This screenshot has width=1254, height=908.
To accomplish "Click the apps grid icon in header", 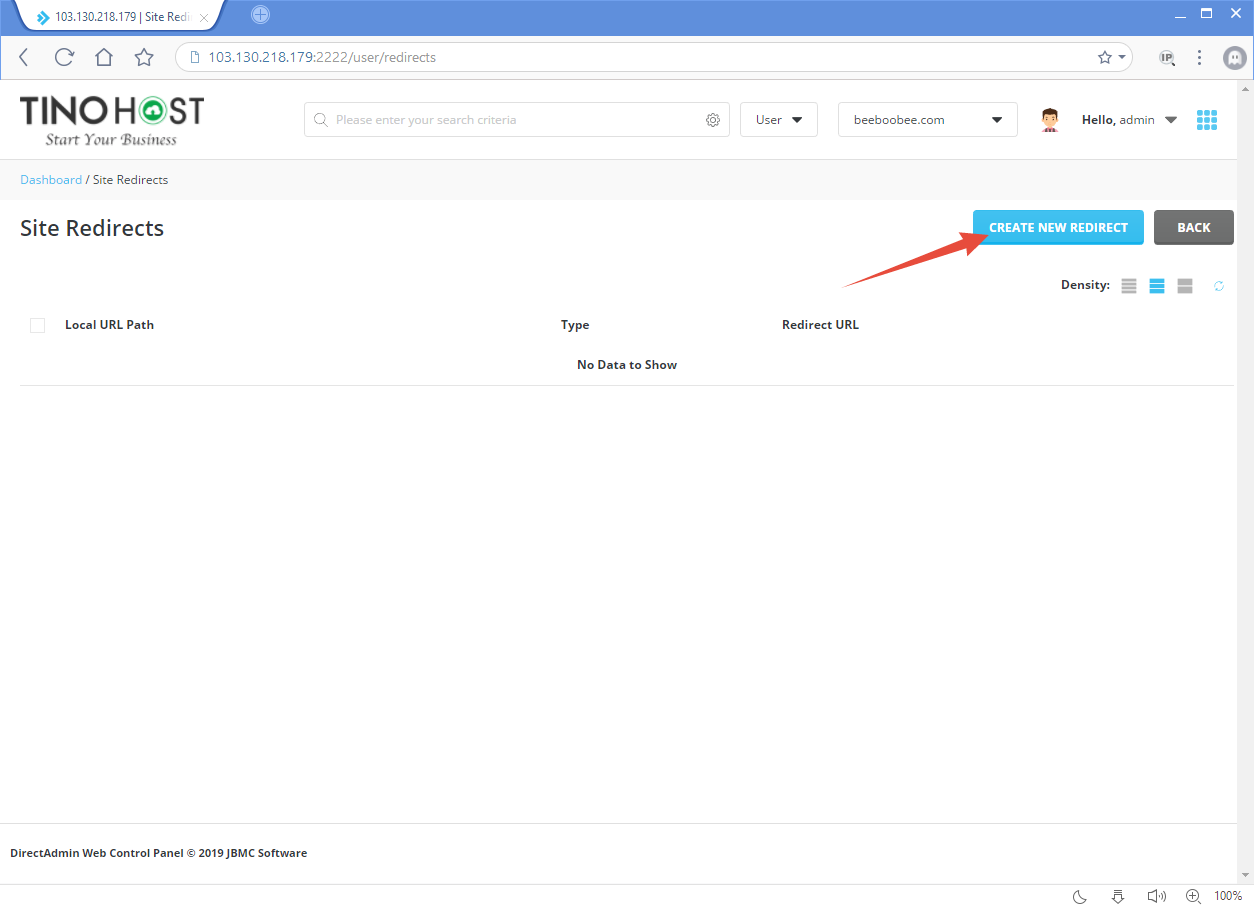I will (1206, 120).
